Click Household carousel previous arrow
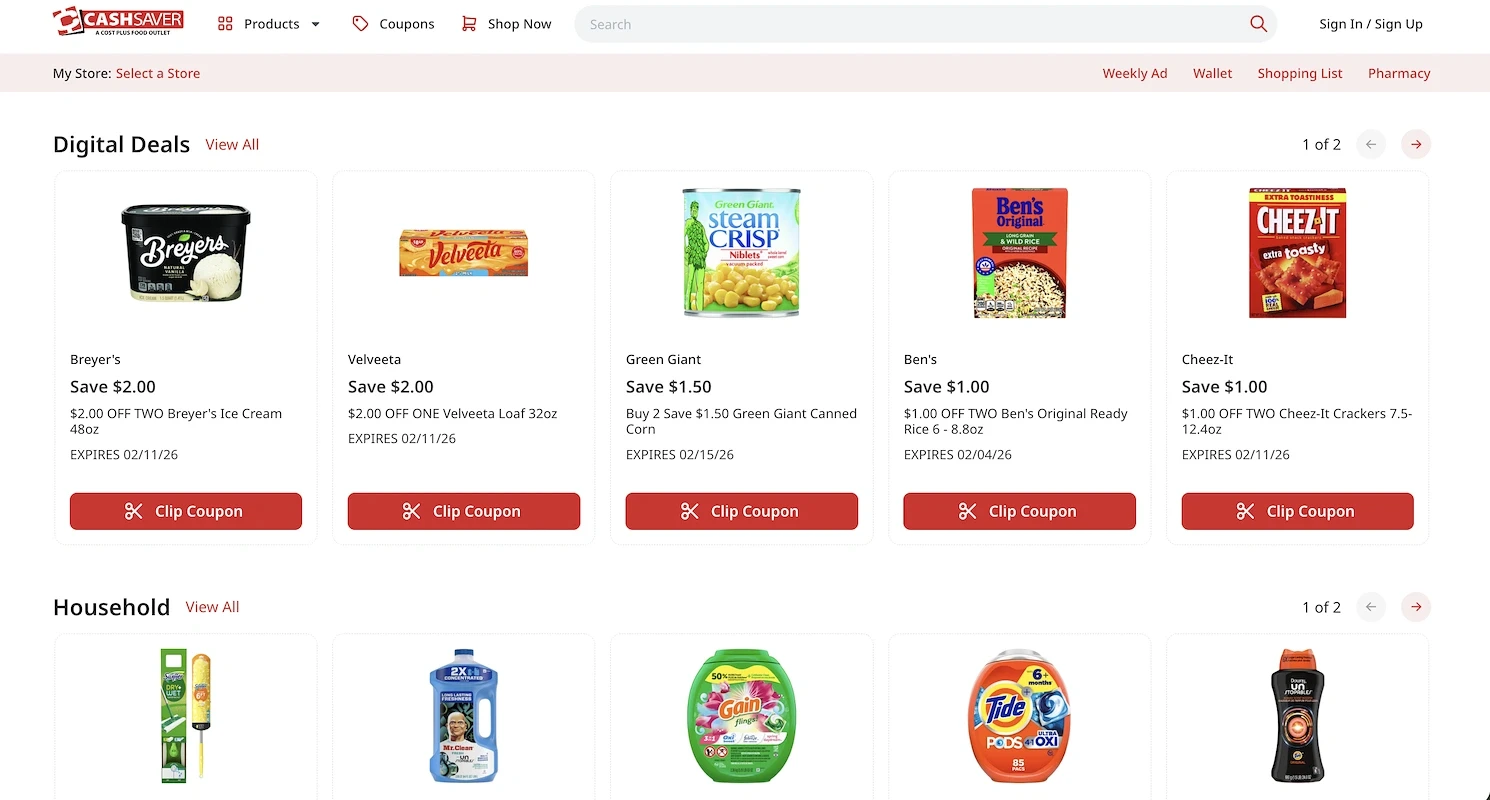 point(1371,607)
